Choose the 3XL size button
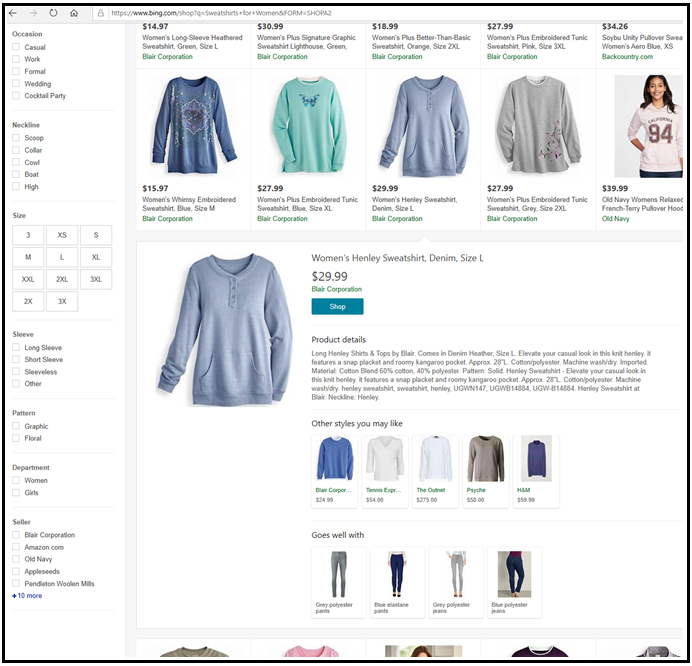692x666 pixels. tap(96, 279)
